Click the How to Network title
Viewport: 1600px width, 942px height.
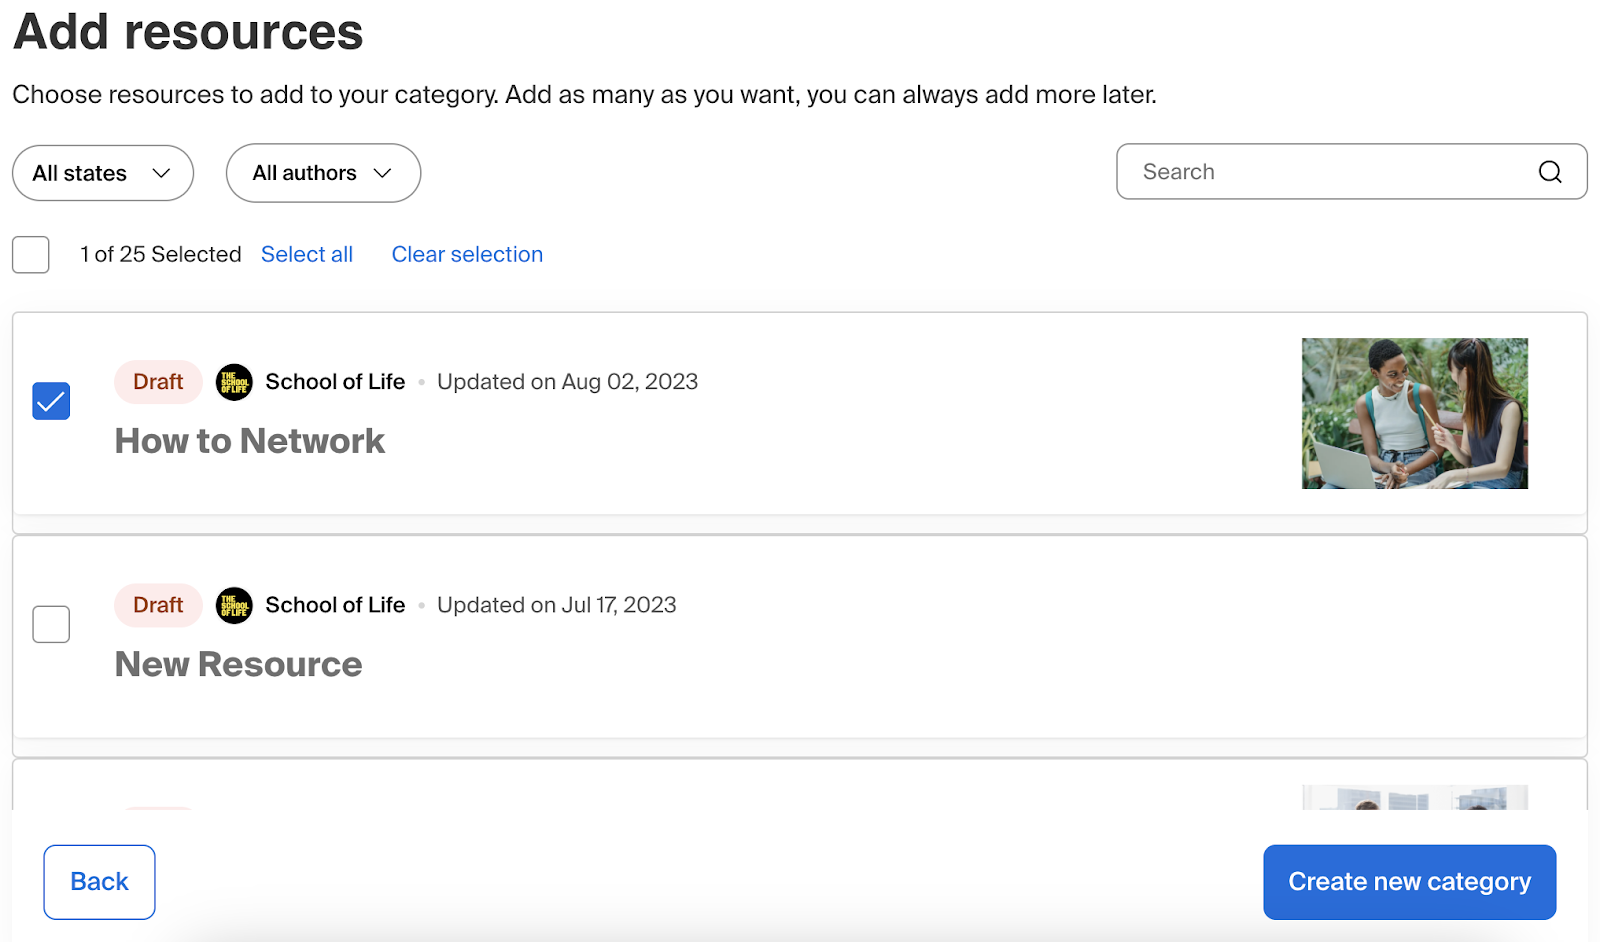point(249,441)
